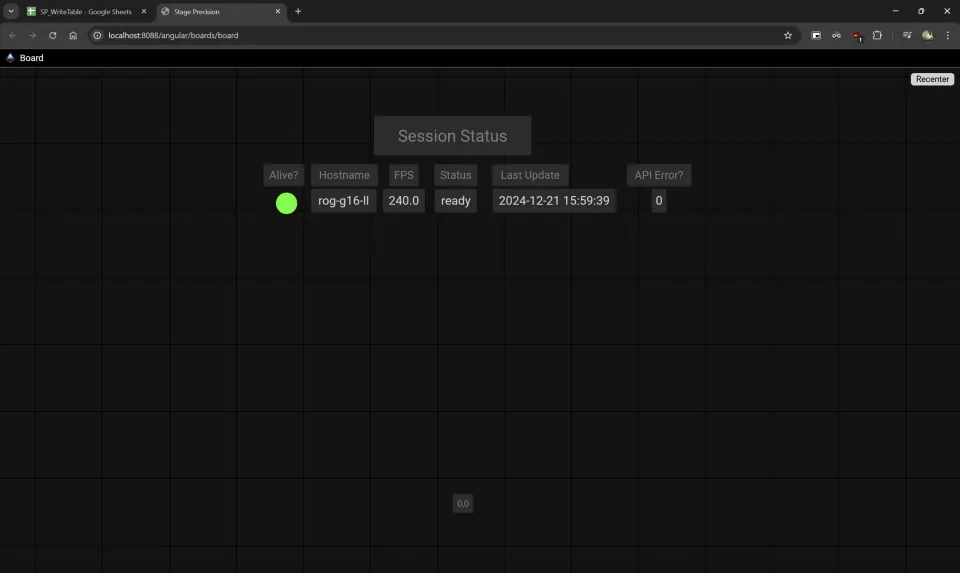Switch to SP_WriteTable Google Sheets tab
Image resolution: width=960 pixels, height=573 pixels.
tap(86, 12)
